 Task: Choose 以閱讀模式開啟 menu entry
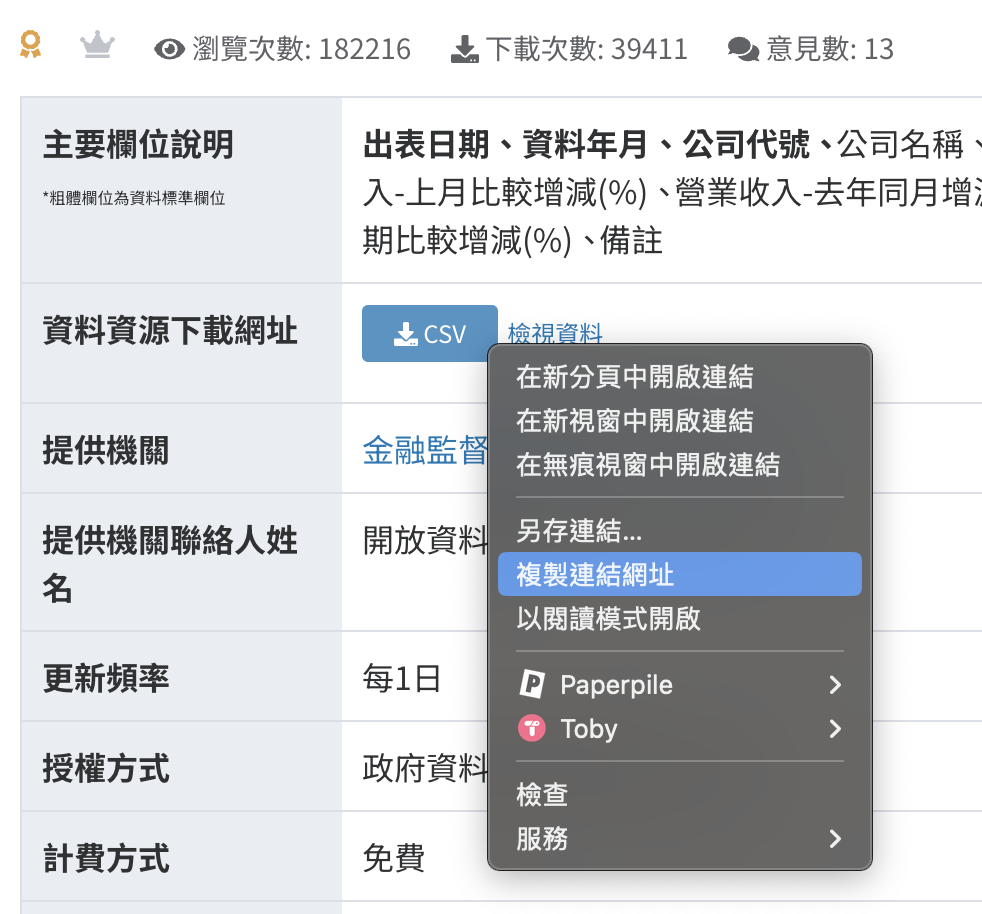point(608,618)
